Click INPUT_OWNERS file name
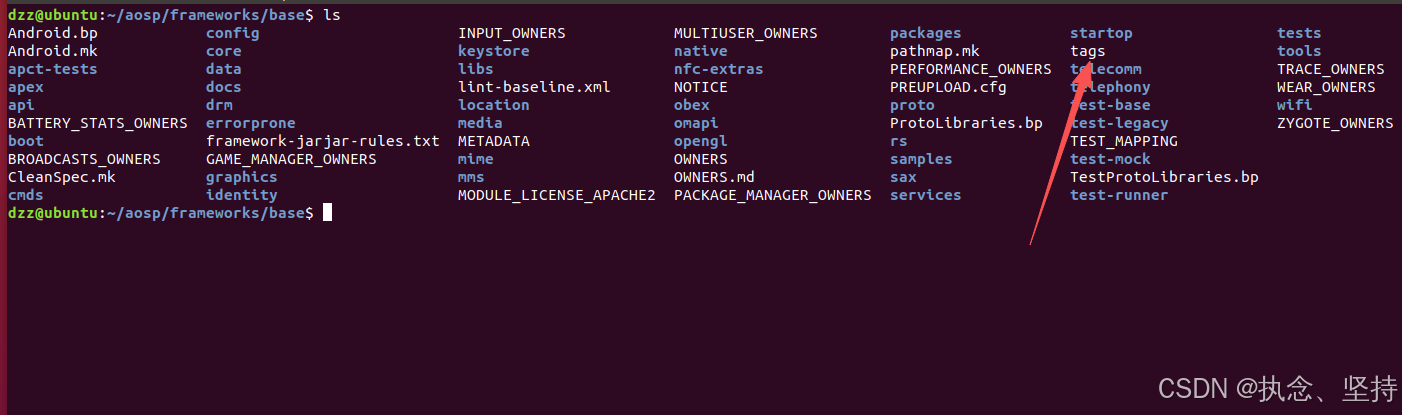The width and height of the screenshot is (1402, 415). (512, 33)
